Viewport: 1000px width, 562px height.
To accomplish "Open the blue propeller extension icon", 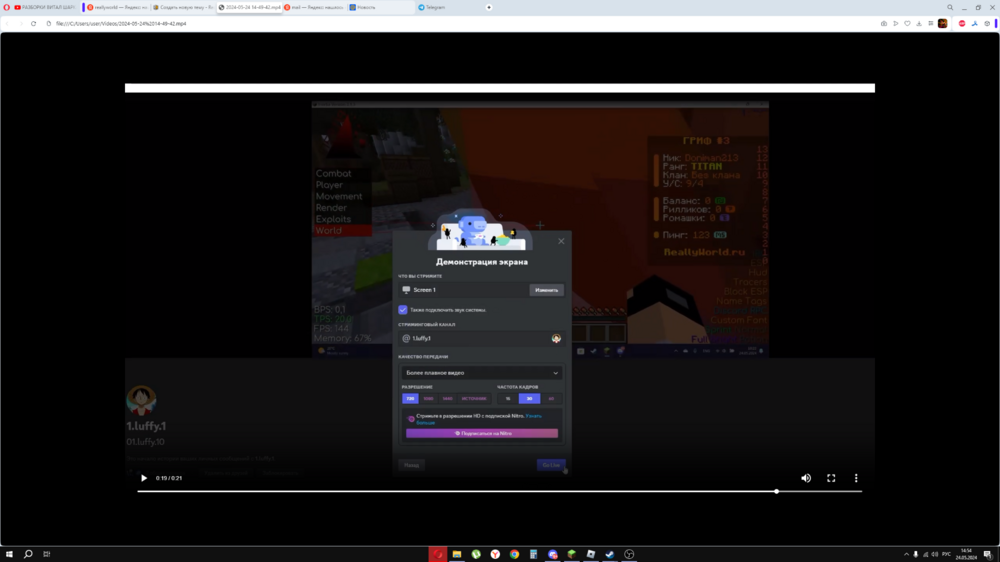I will tap(974, 24).
